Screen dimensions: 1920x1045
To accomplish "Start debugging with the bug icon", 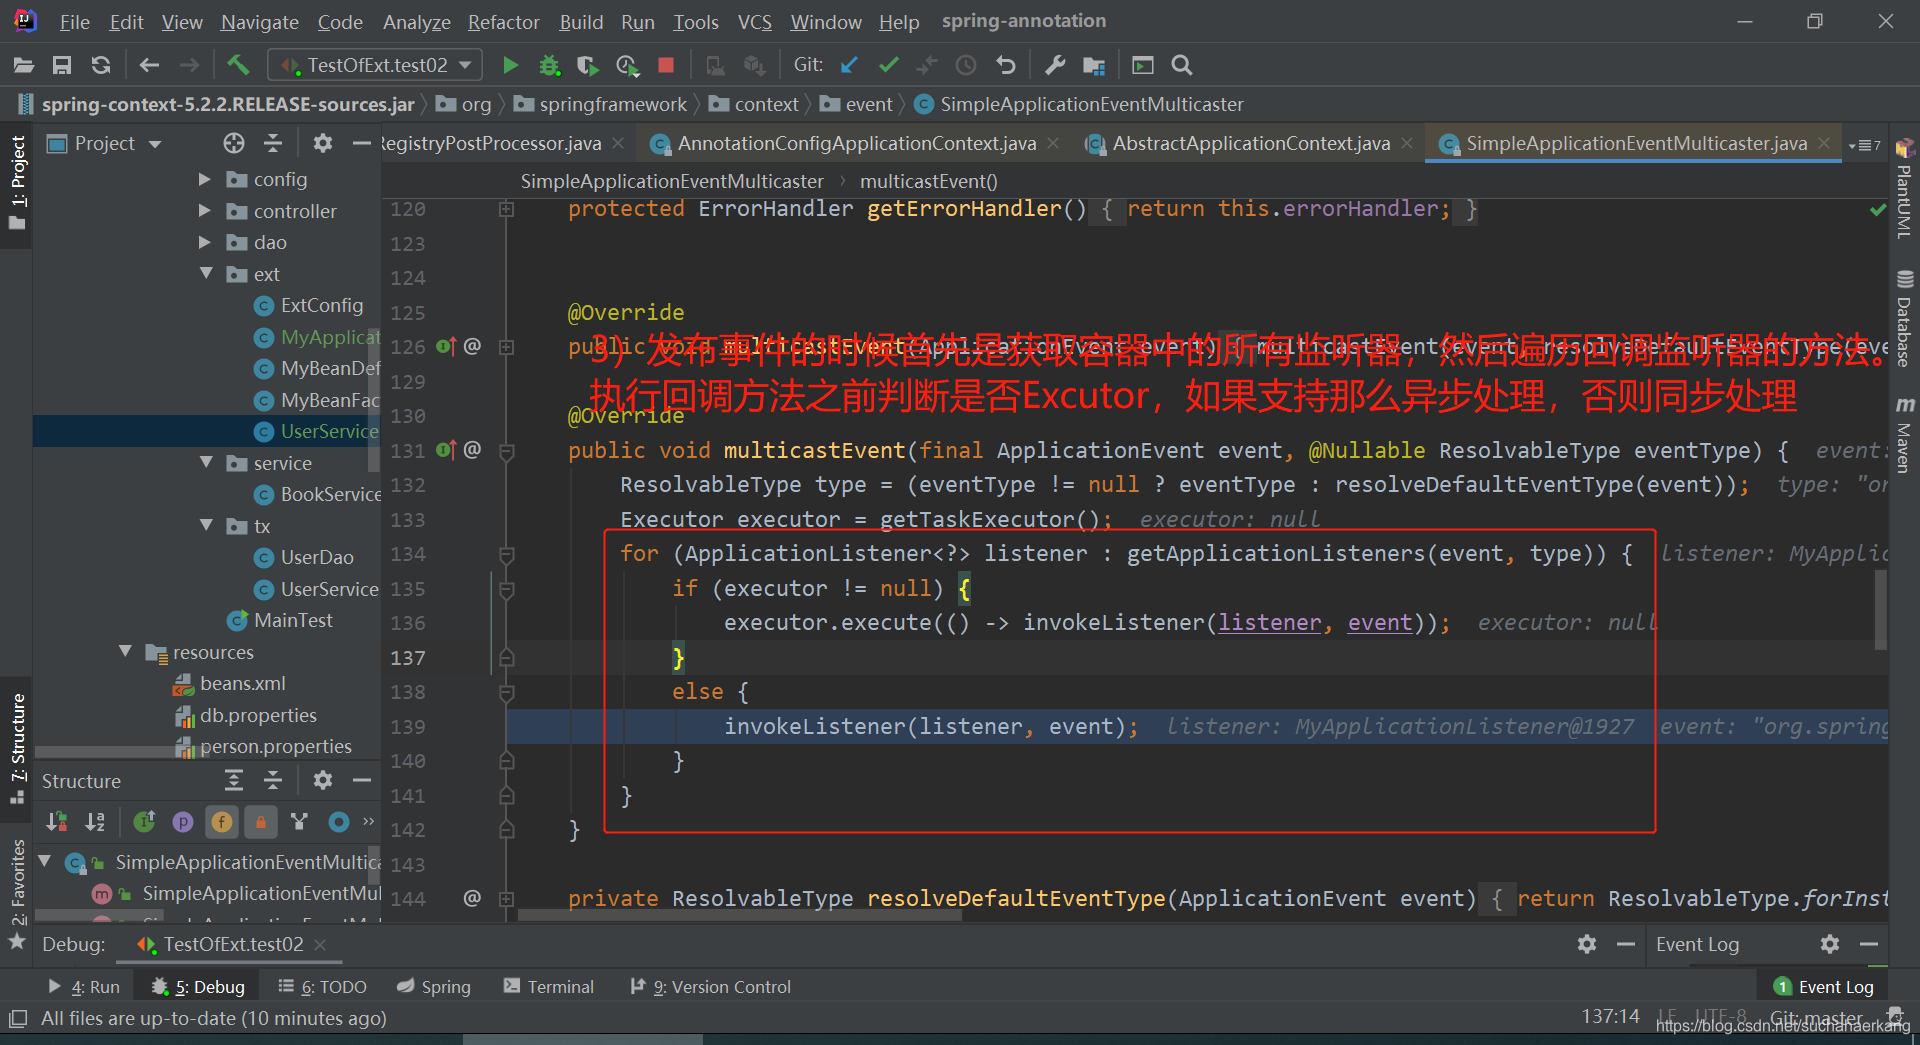I will [549, 65].
